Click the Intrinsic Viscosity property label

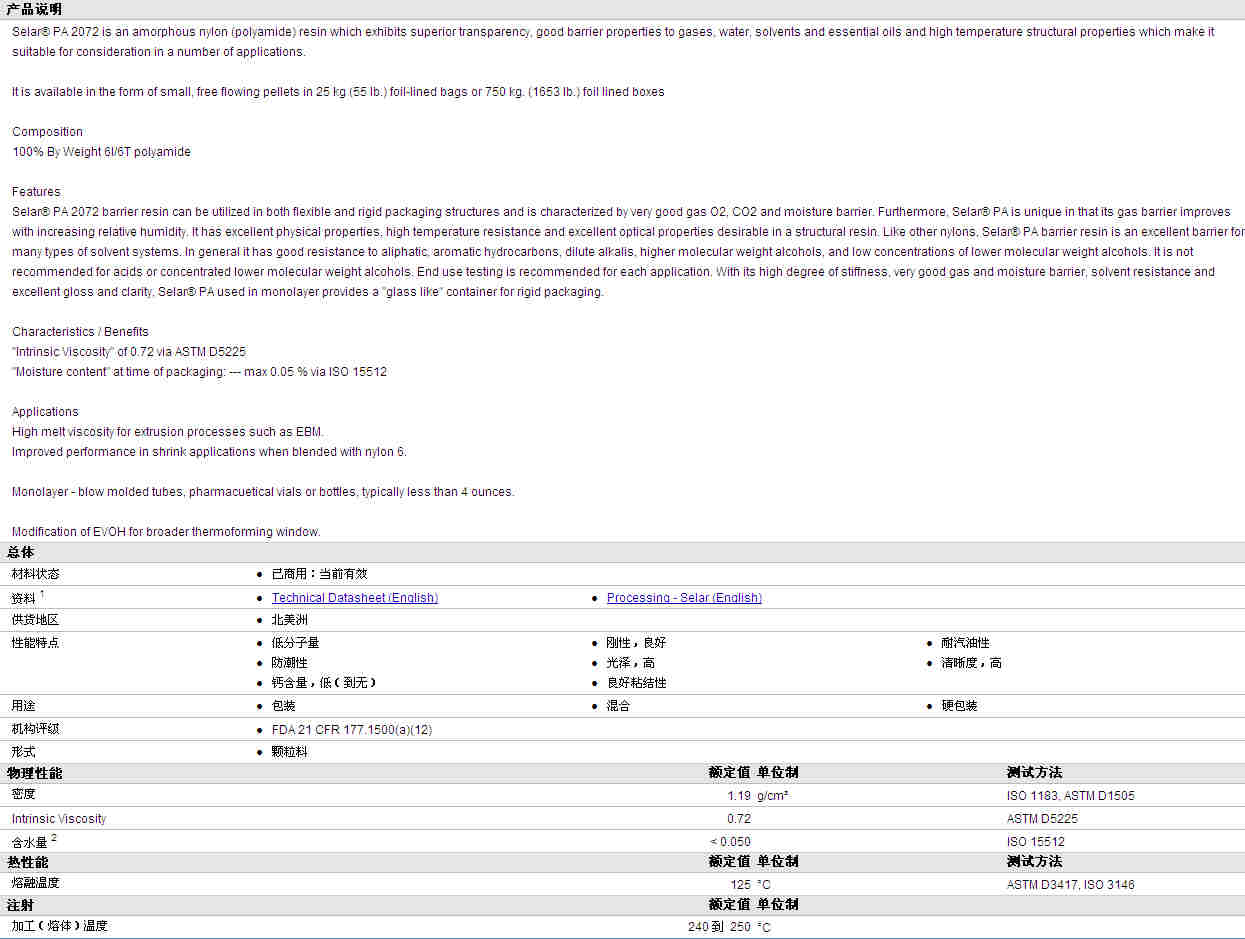click(x=59, y=819)
